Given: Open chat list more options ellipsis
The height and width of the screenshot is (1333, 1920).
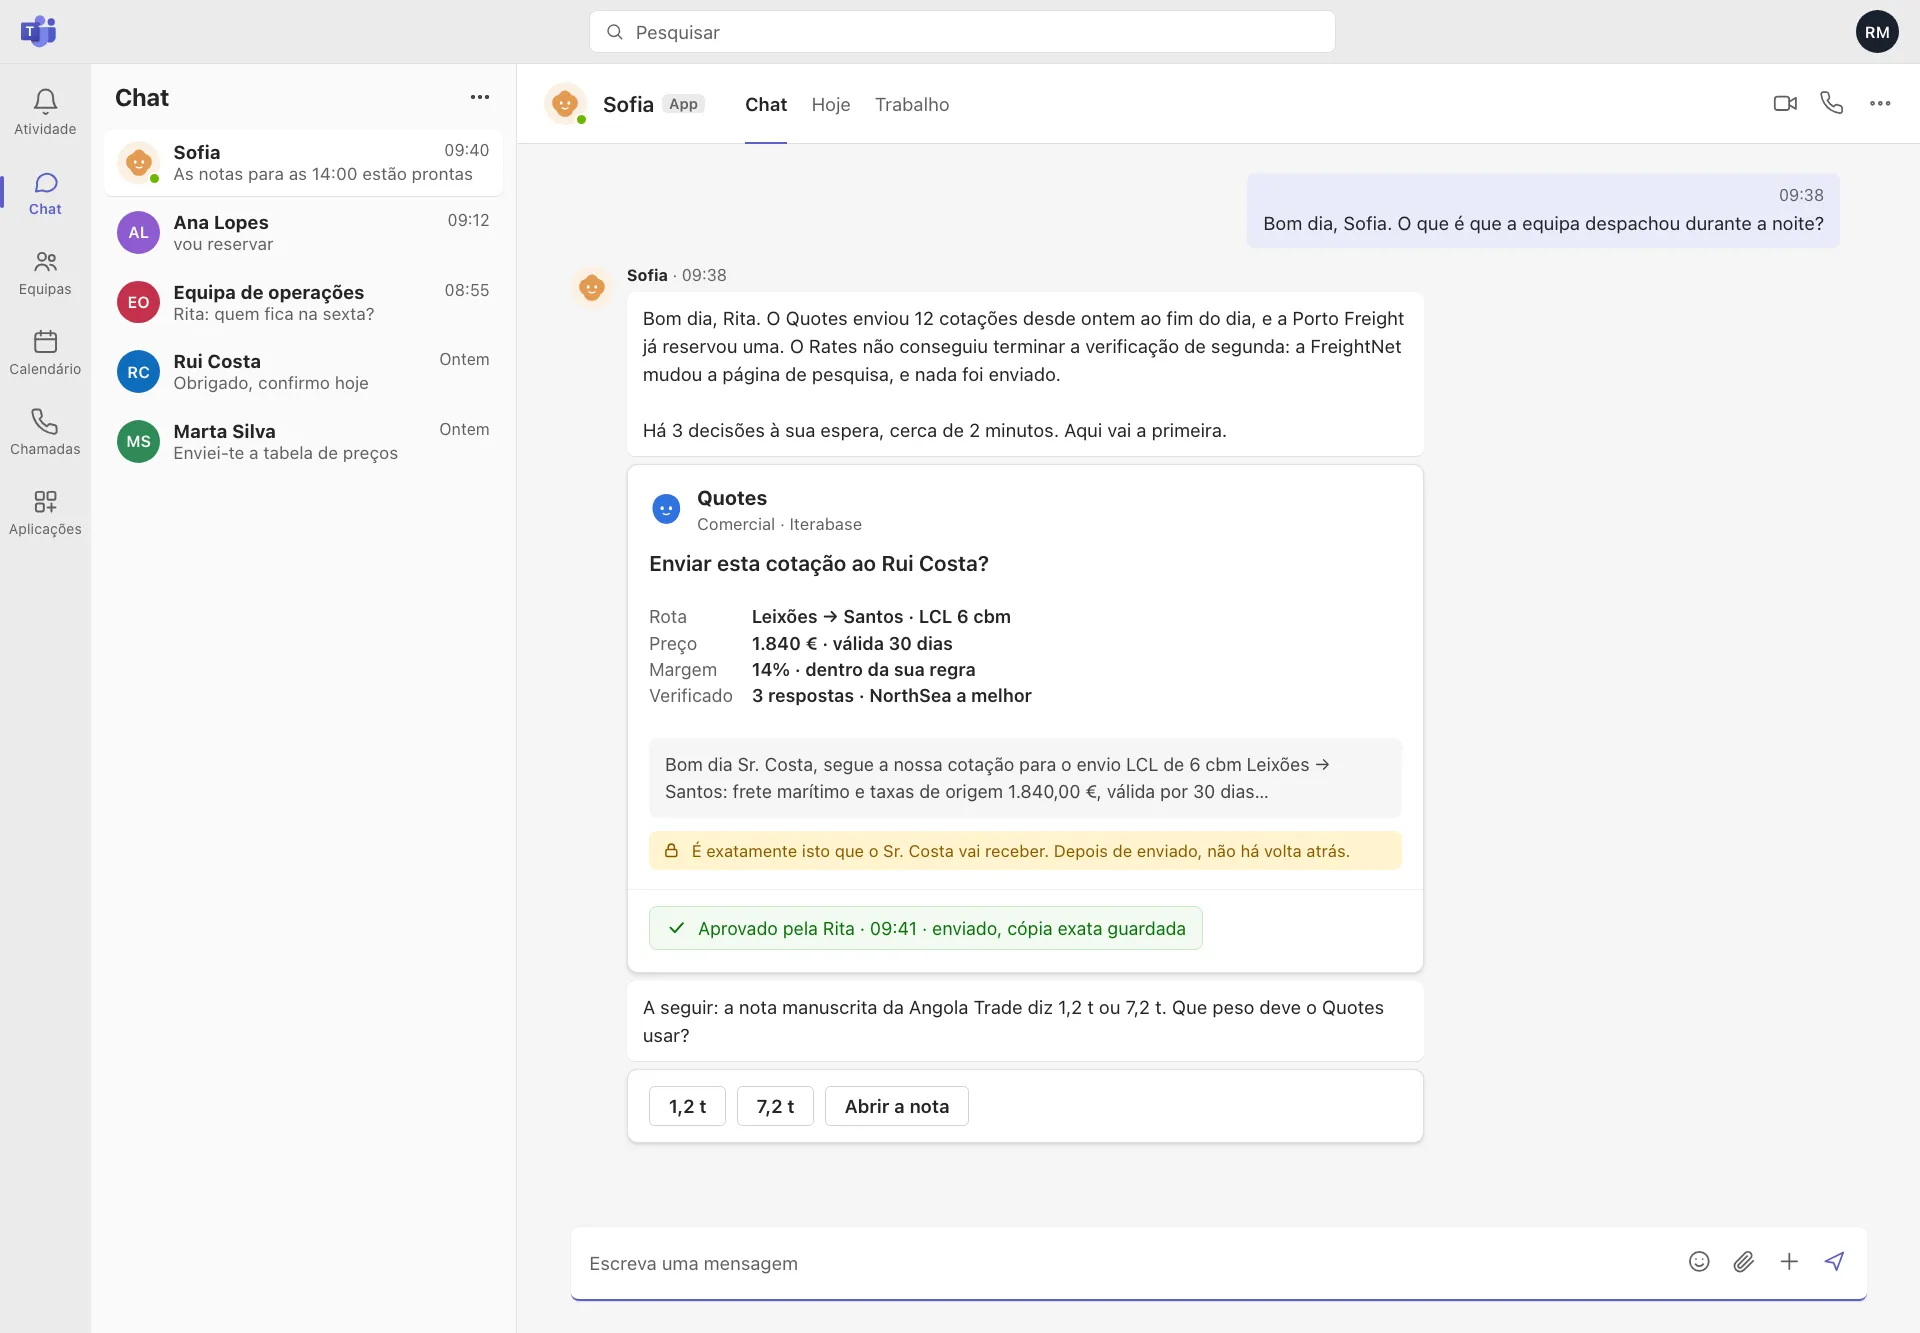Looking at the screenshot, I should [x=480, y=97].
